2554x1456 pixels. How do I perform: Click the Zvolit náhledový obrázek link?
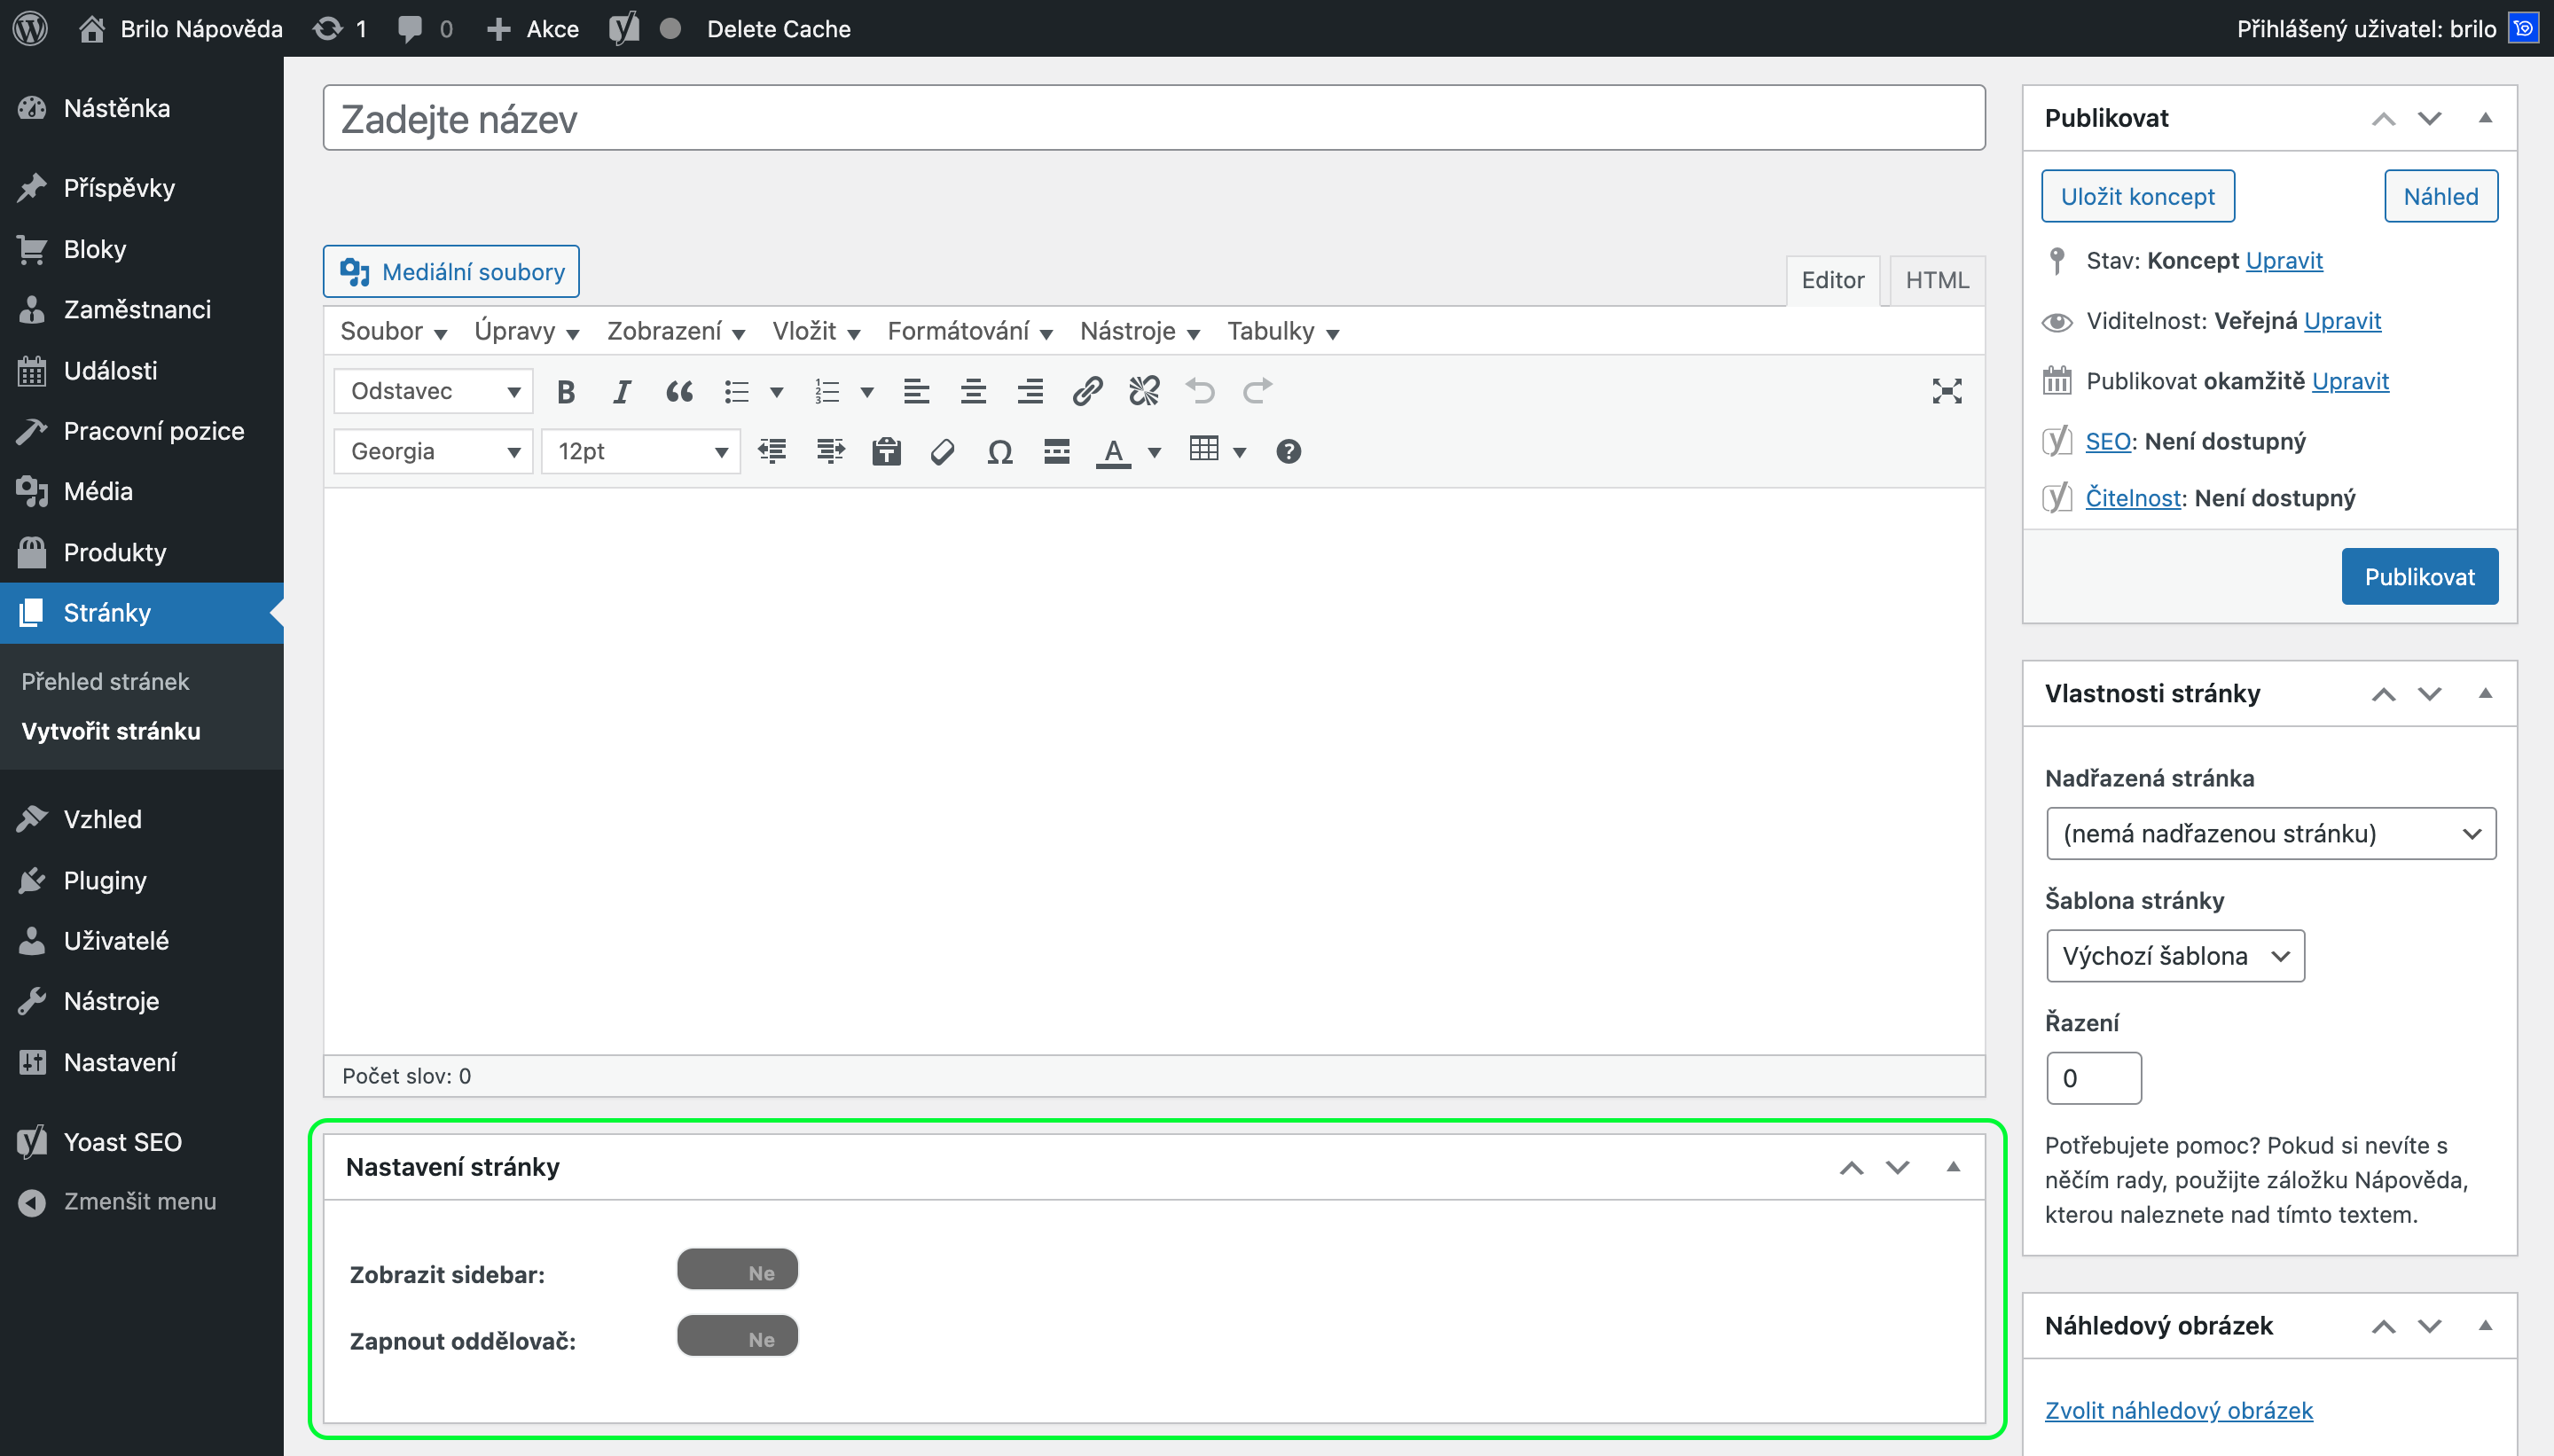tap(2178, 1410)
